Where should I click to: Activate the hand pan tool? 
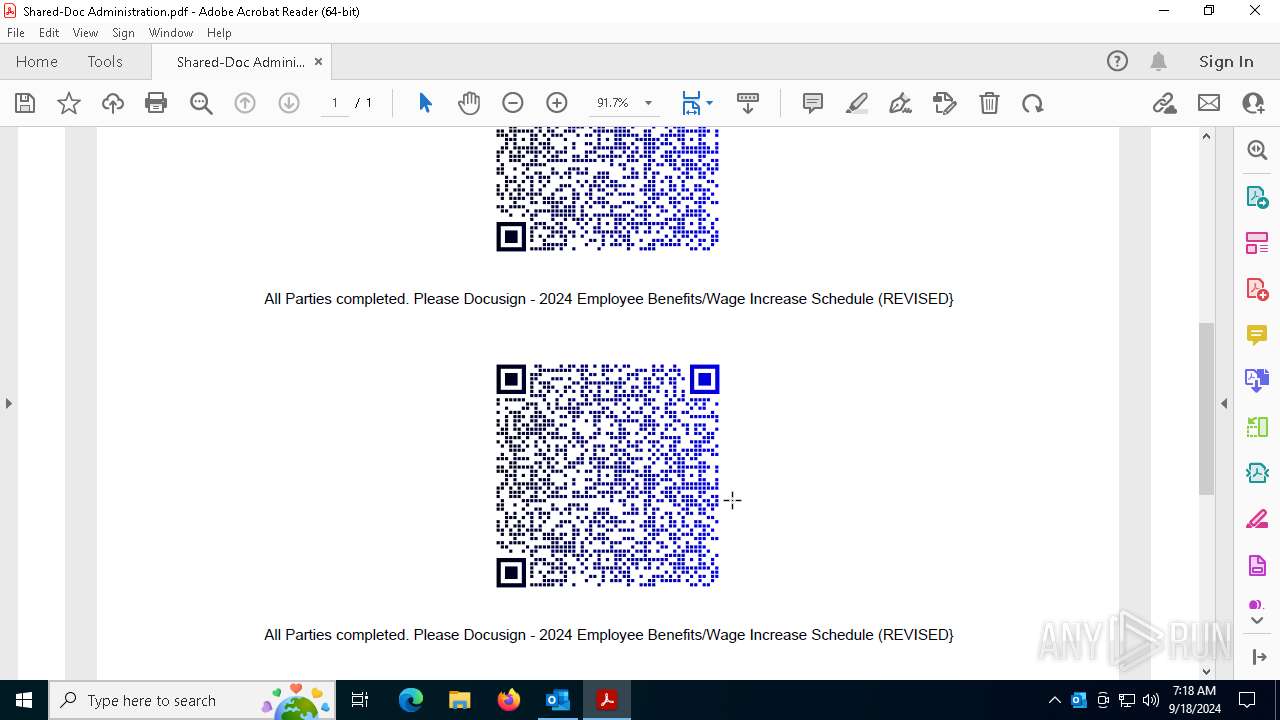(469, 103)
